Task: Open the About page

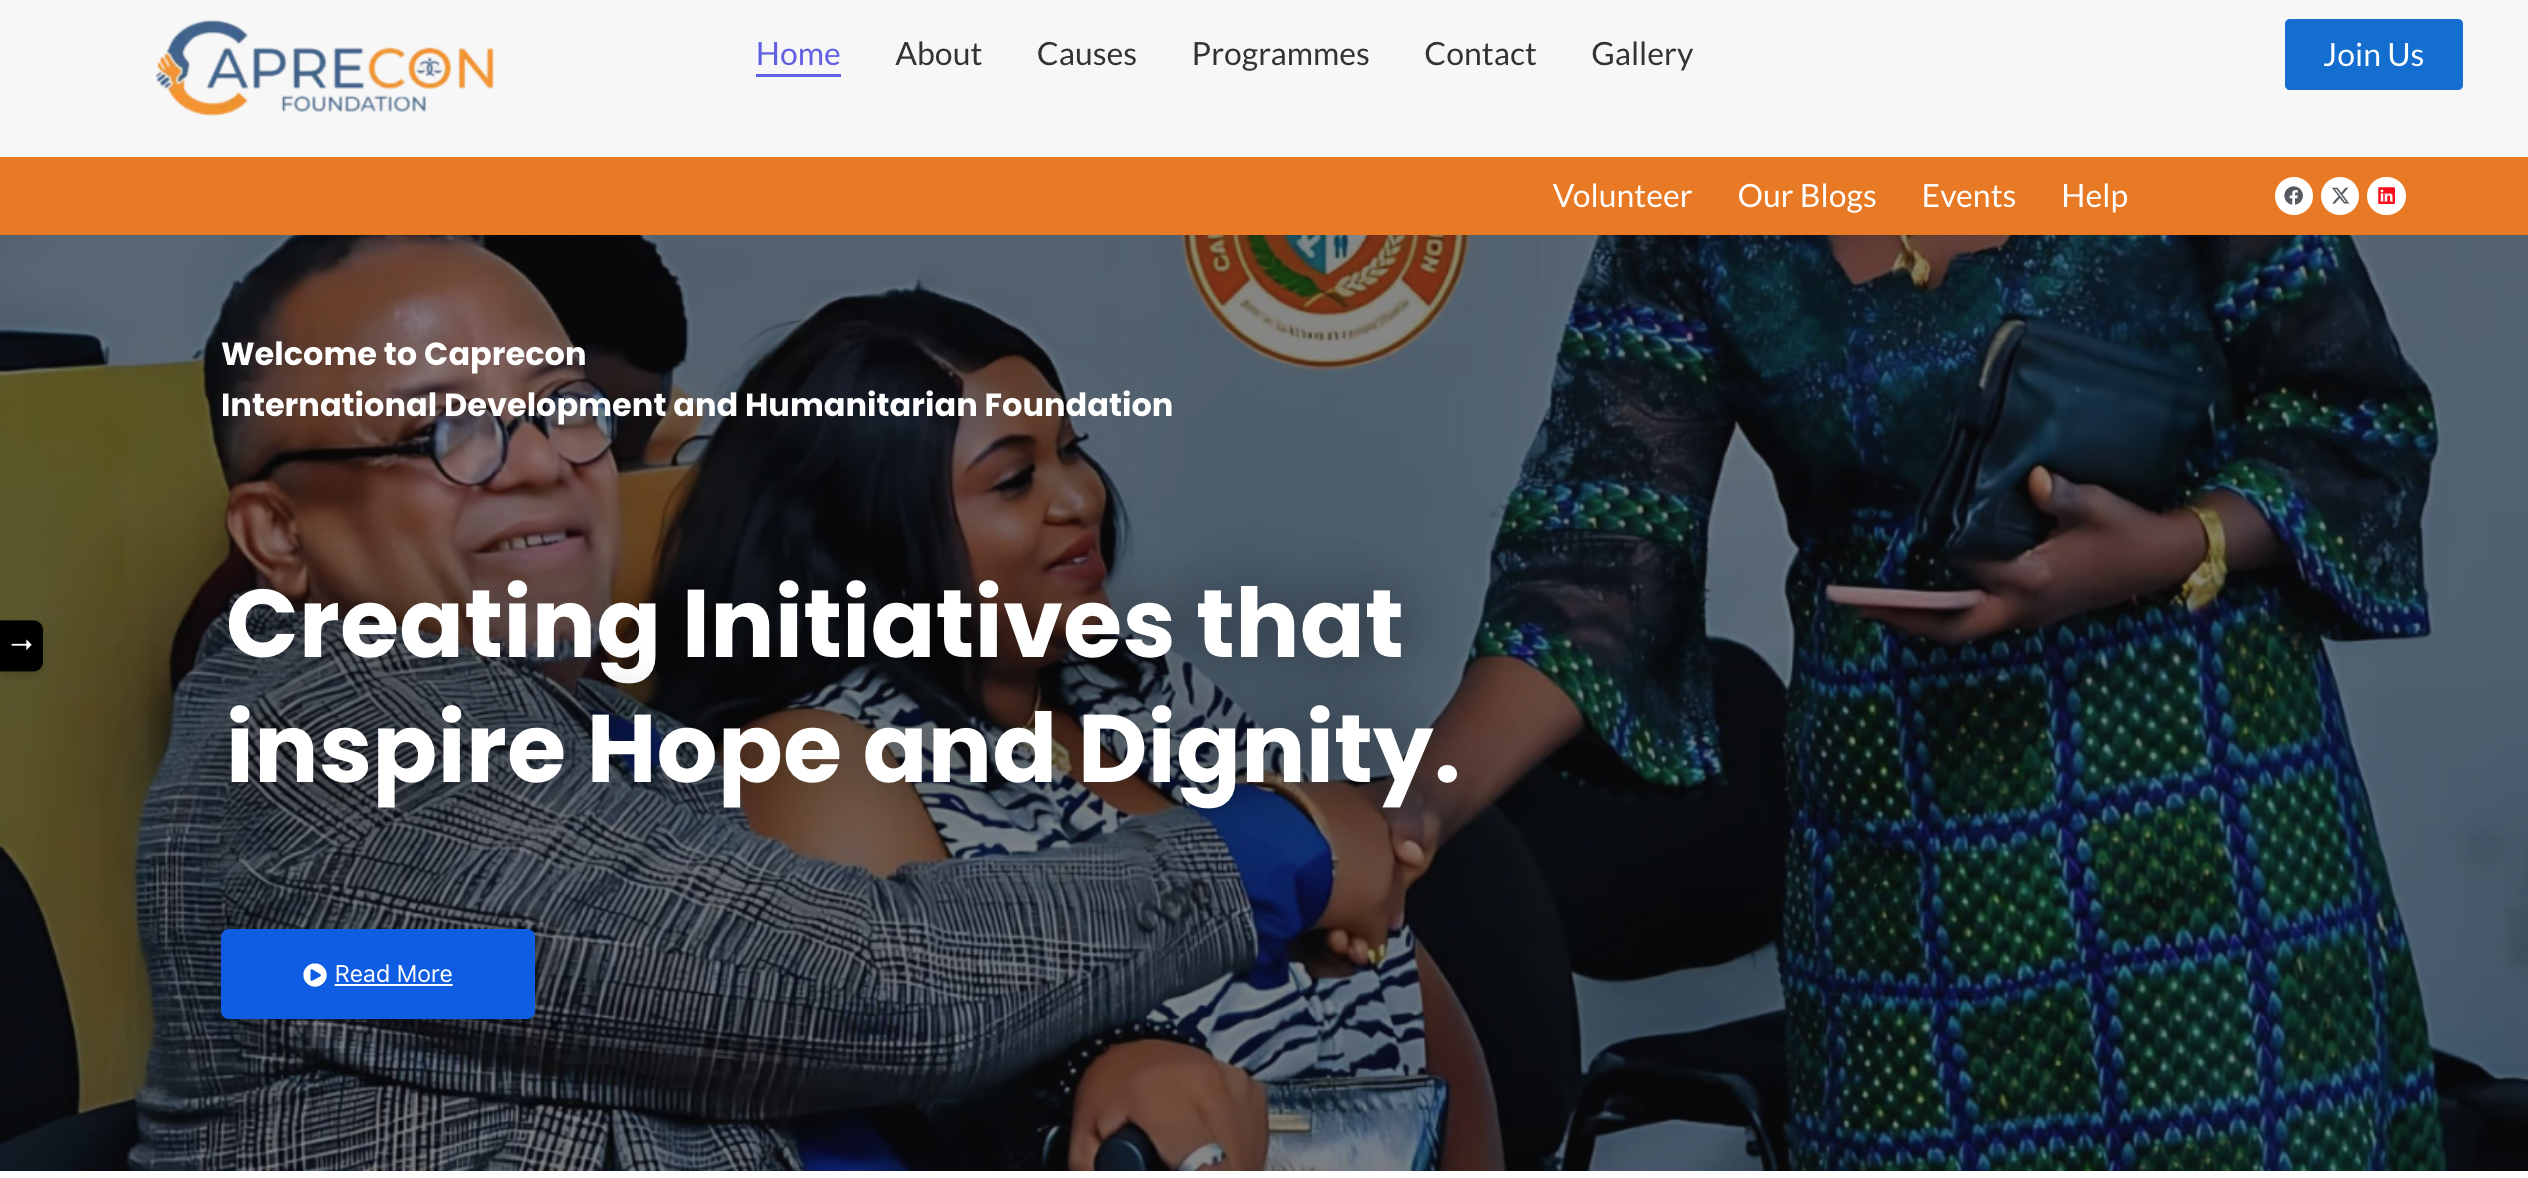Action: [x=938, y=54]
